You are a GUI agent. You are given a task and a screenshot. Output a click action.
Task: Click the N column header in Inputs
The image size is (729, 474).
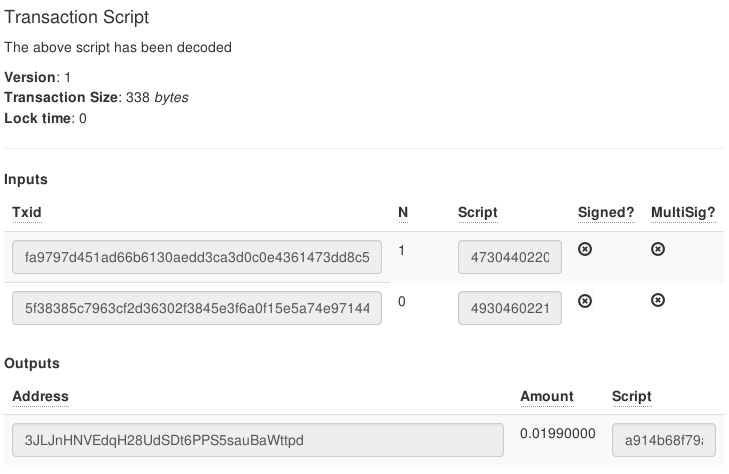[x=403, y=213]
